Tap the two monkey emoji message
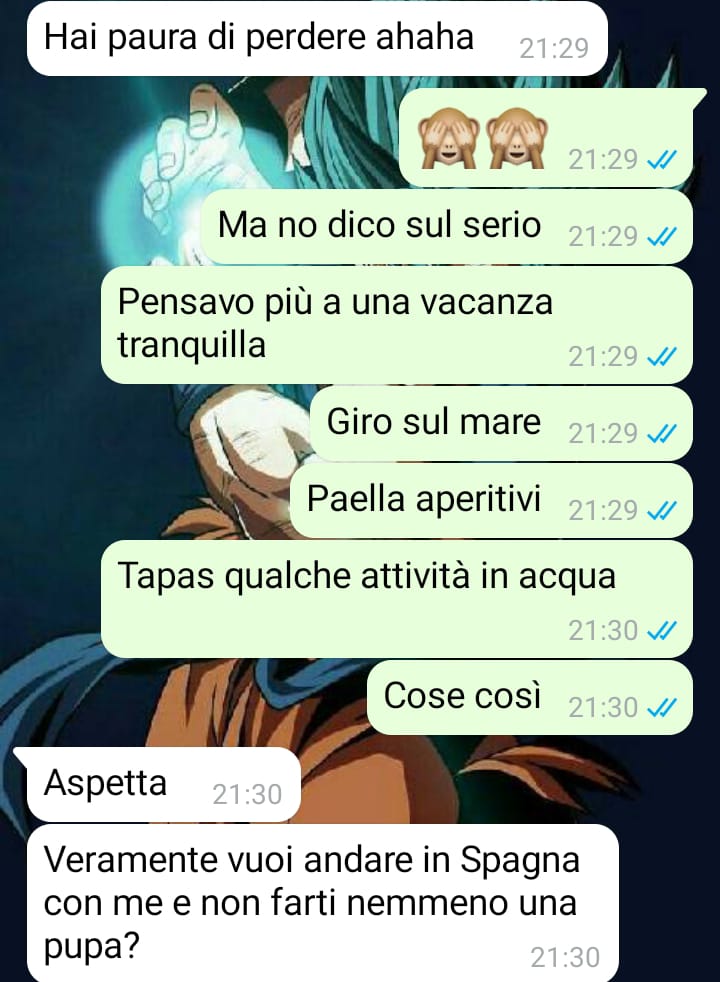 546,137
